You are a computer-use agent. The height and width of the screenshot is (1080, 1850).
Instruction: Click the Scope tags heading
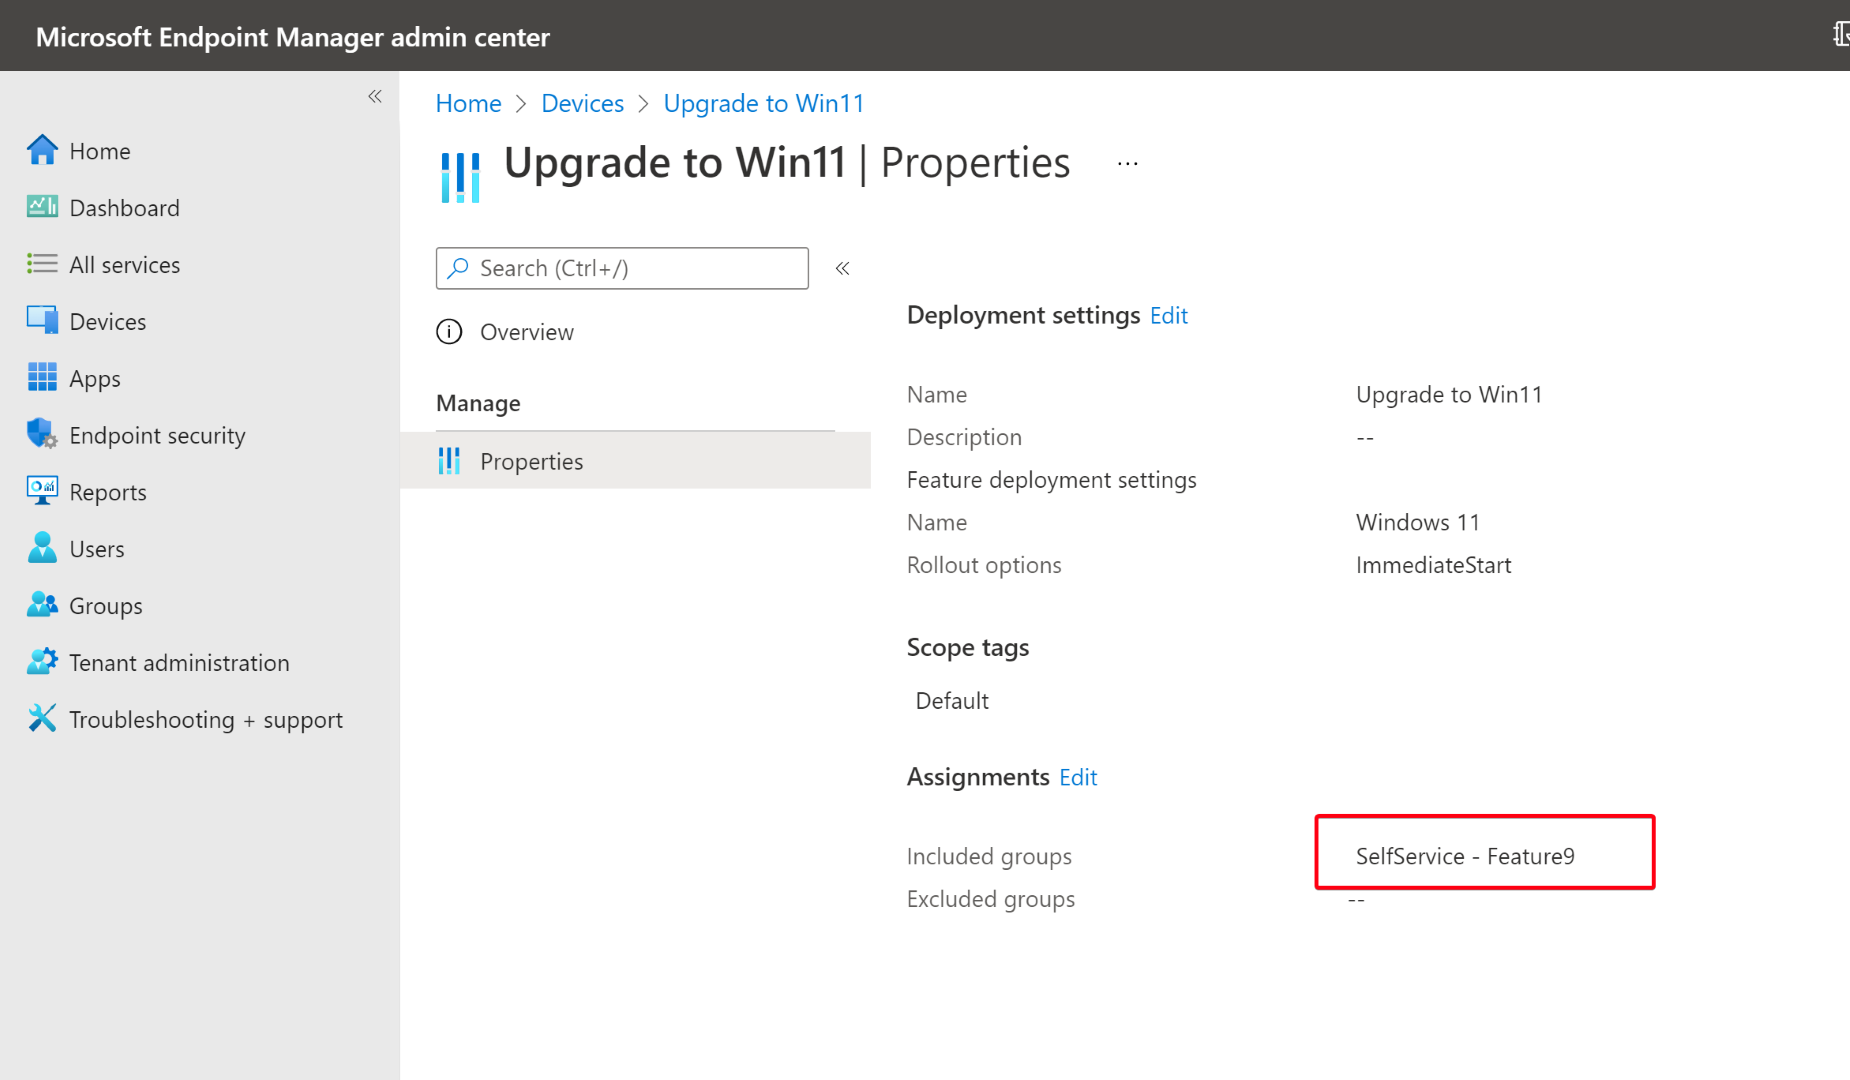968,648
